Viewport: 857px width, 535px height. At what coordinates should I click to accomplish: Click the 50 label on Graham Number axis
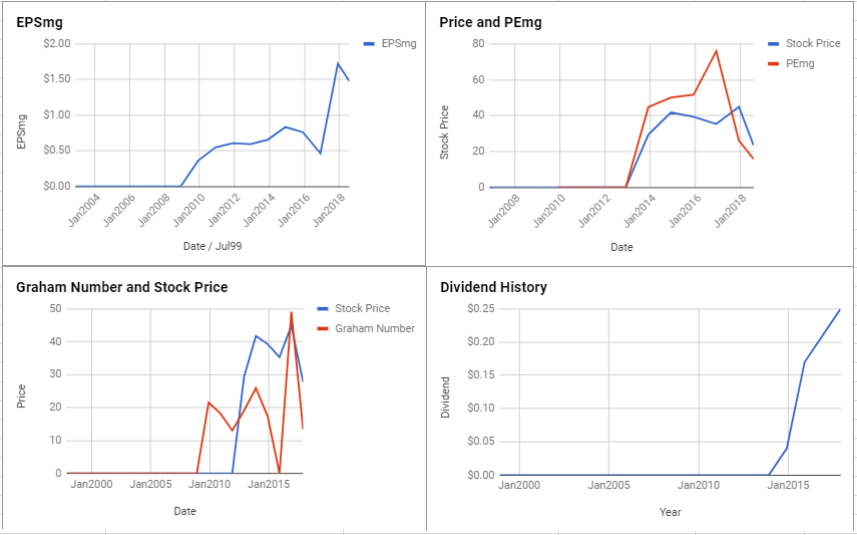click(56, 309)
